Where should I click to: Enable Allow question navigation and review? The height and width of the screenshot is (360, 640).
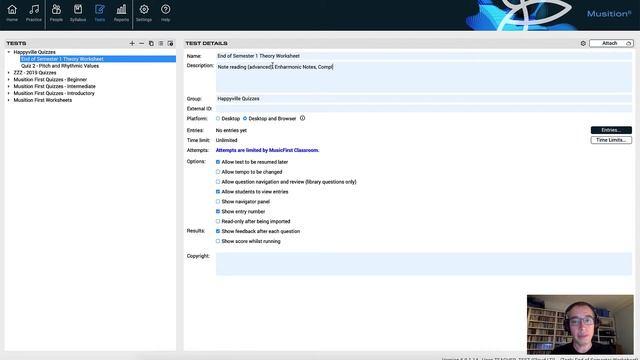(x=218, y=182)
